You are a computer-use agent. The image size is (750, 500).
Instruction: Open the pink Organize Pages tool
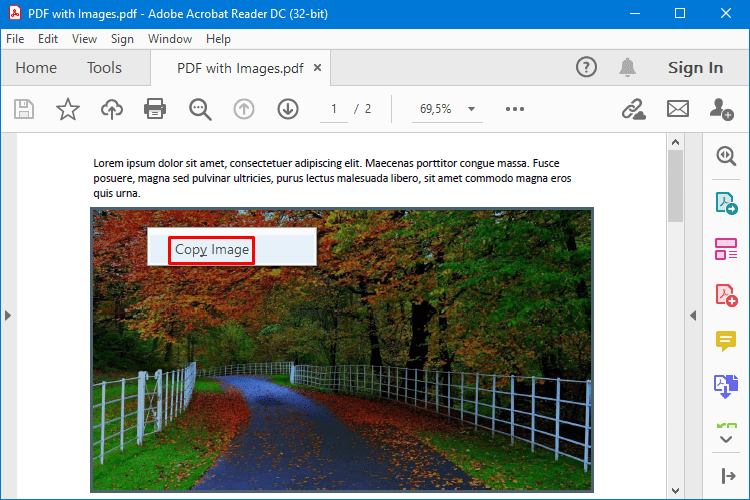(x=726, y=249)
